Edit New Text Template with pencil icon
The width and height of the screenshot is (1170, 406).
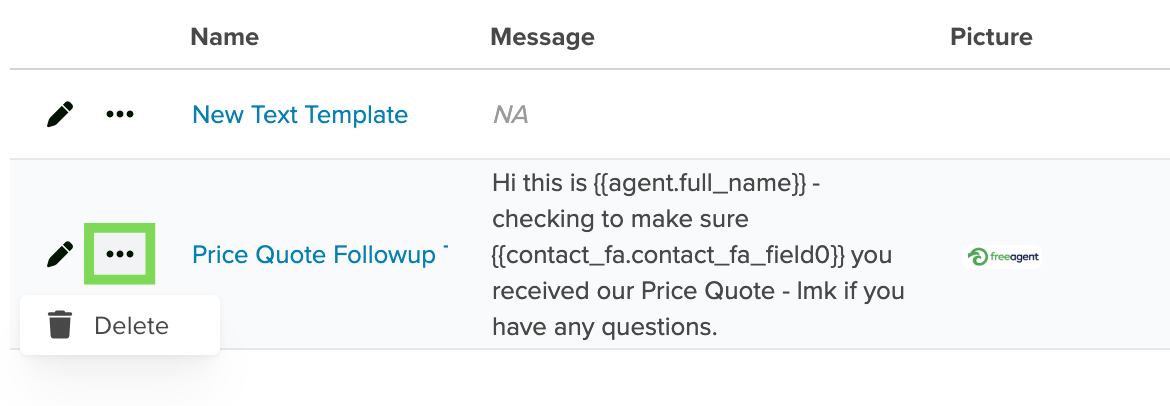coord(60,115)
